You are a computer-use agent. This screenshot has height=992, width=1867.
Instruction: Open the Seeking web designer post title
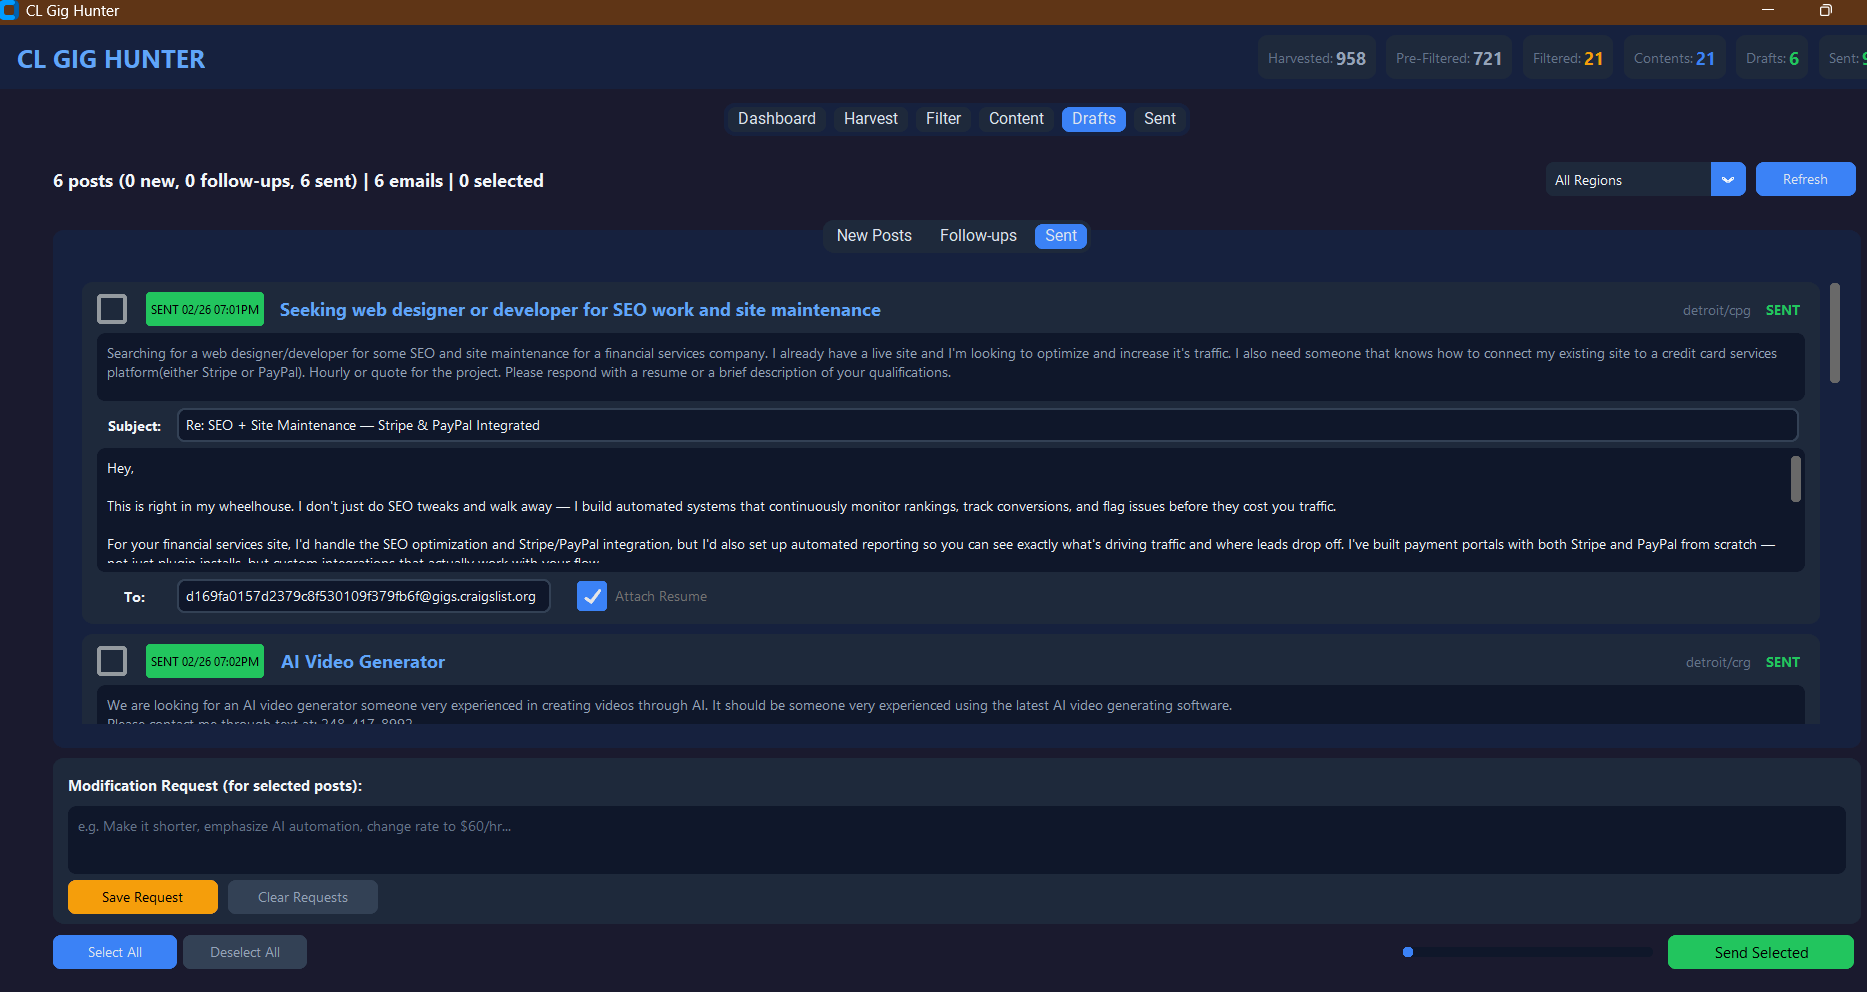(x=579, y=309)
